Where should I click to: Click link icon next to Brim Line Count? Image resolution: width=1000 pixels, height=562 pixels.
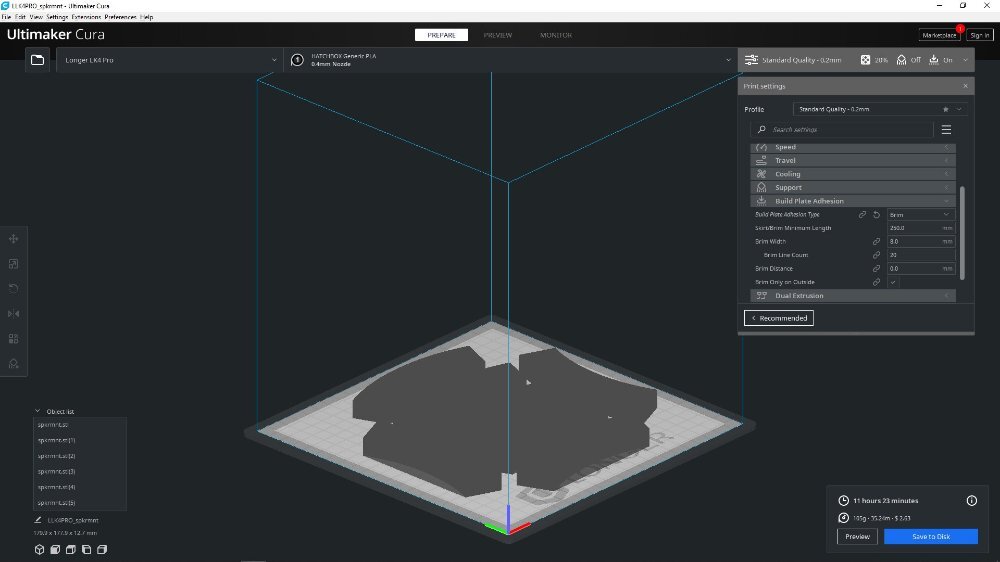[876, 255]
